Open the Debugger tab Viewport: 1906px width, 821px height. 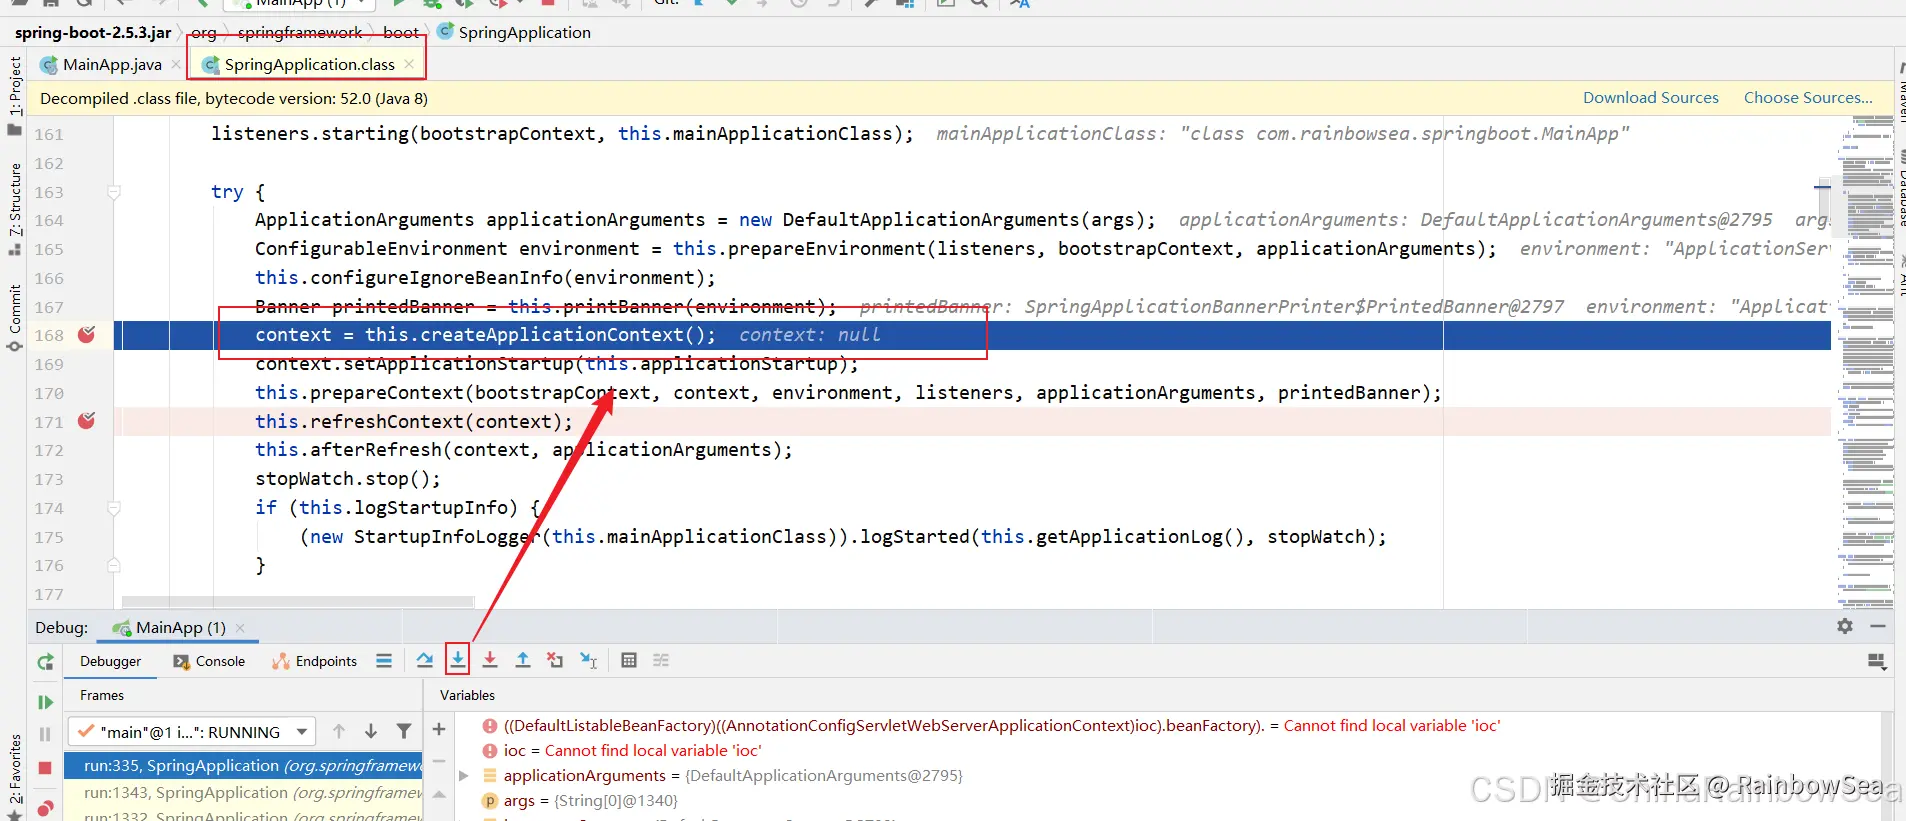click(x=110, y=661)
